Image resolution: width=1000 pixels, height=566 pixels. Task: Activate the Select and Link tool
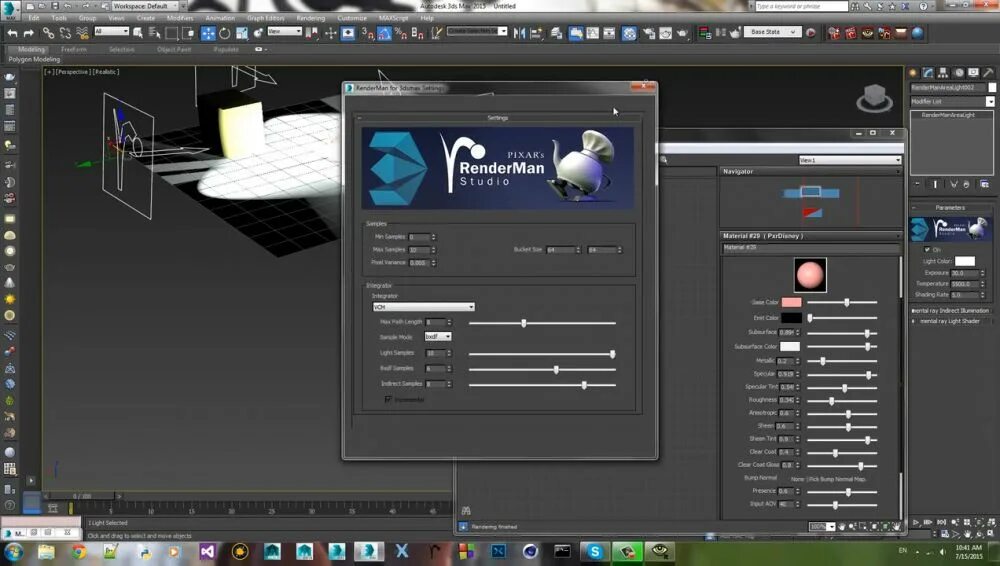48,33
